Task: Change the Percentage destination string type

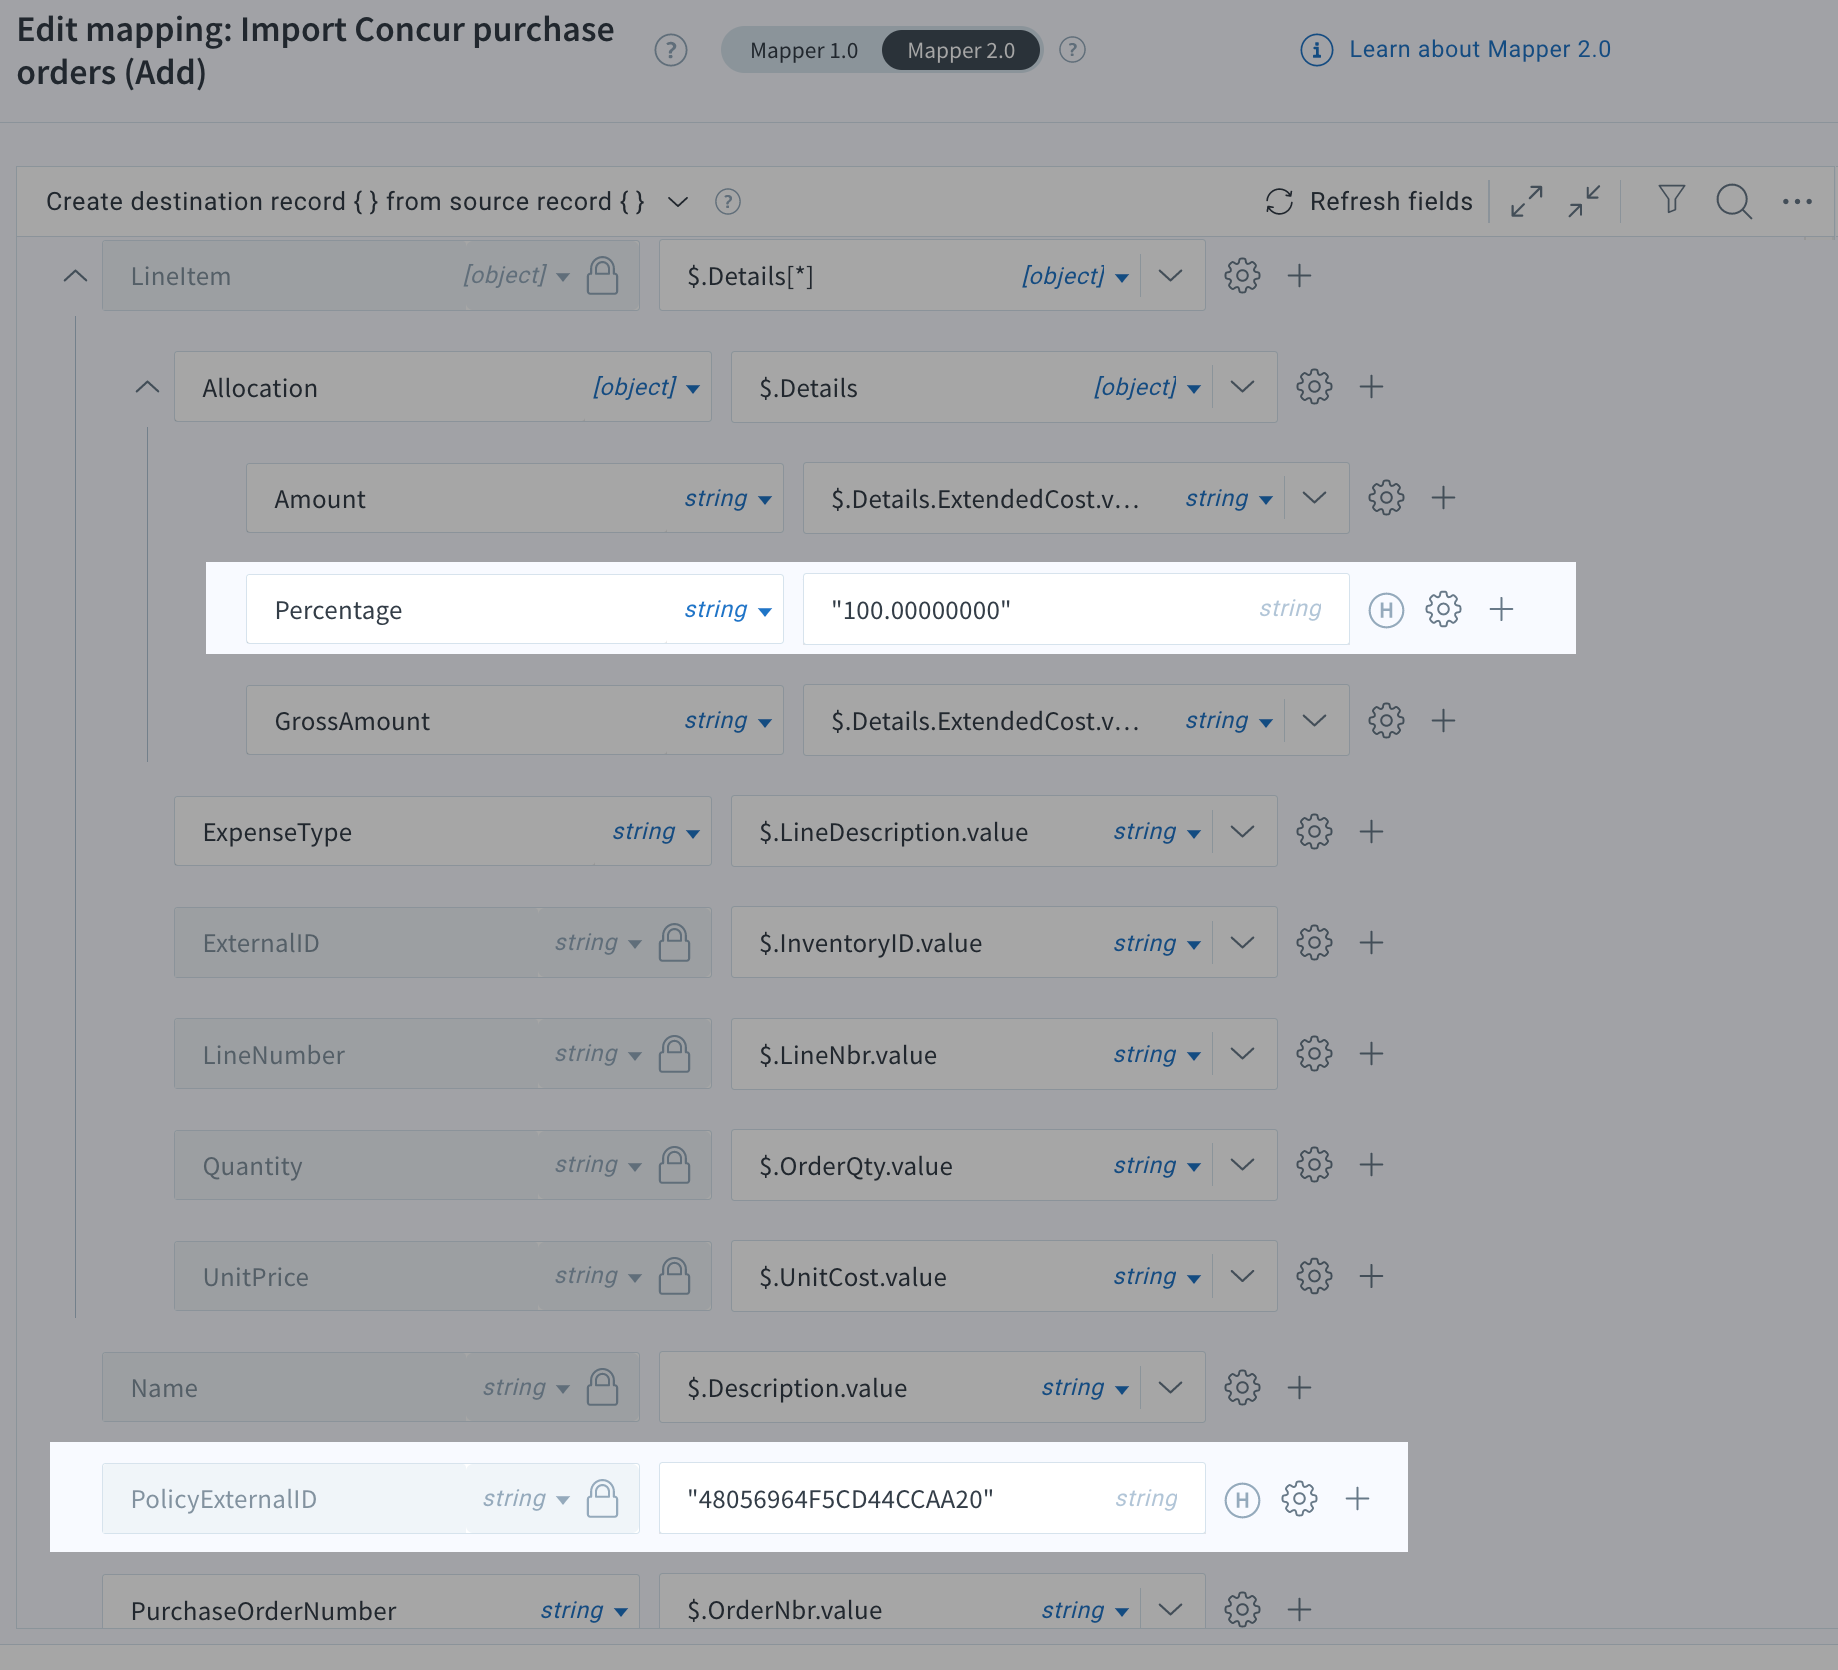Action: pos(728,609)
